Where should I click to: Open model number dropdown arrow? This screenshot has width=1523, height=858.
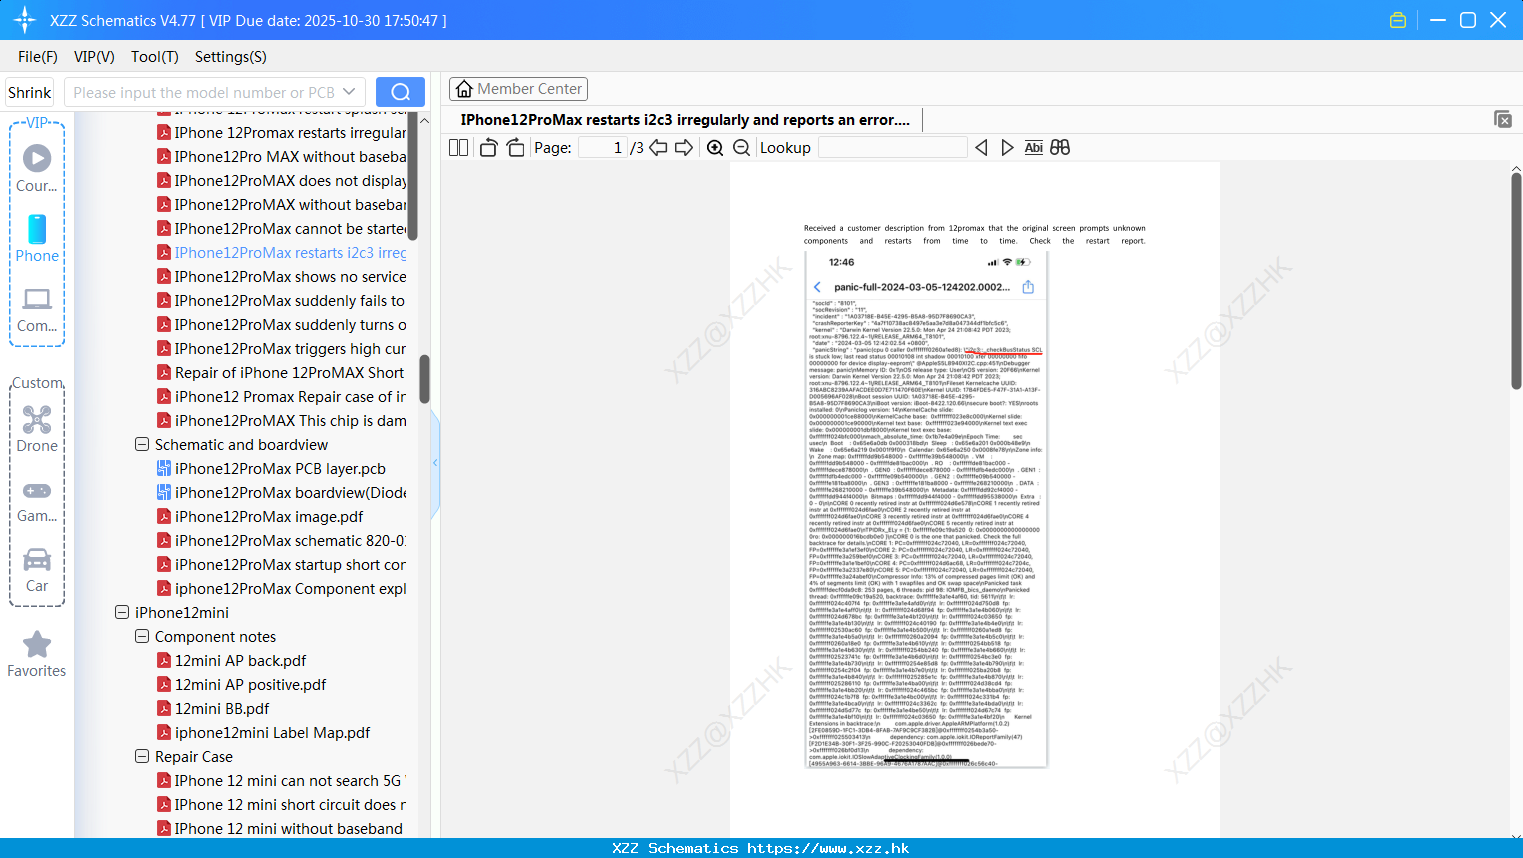(349, 92)
